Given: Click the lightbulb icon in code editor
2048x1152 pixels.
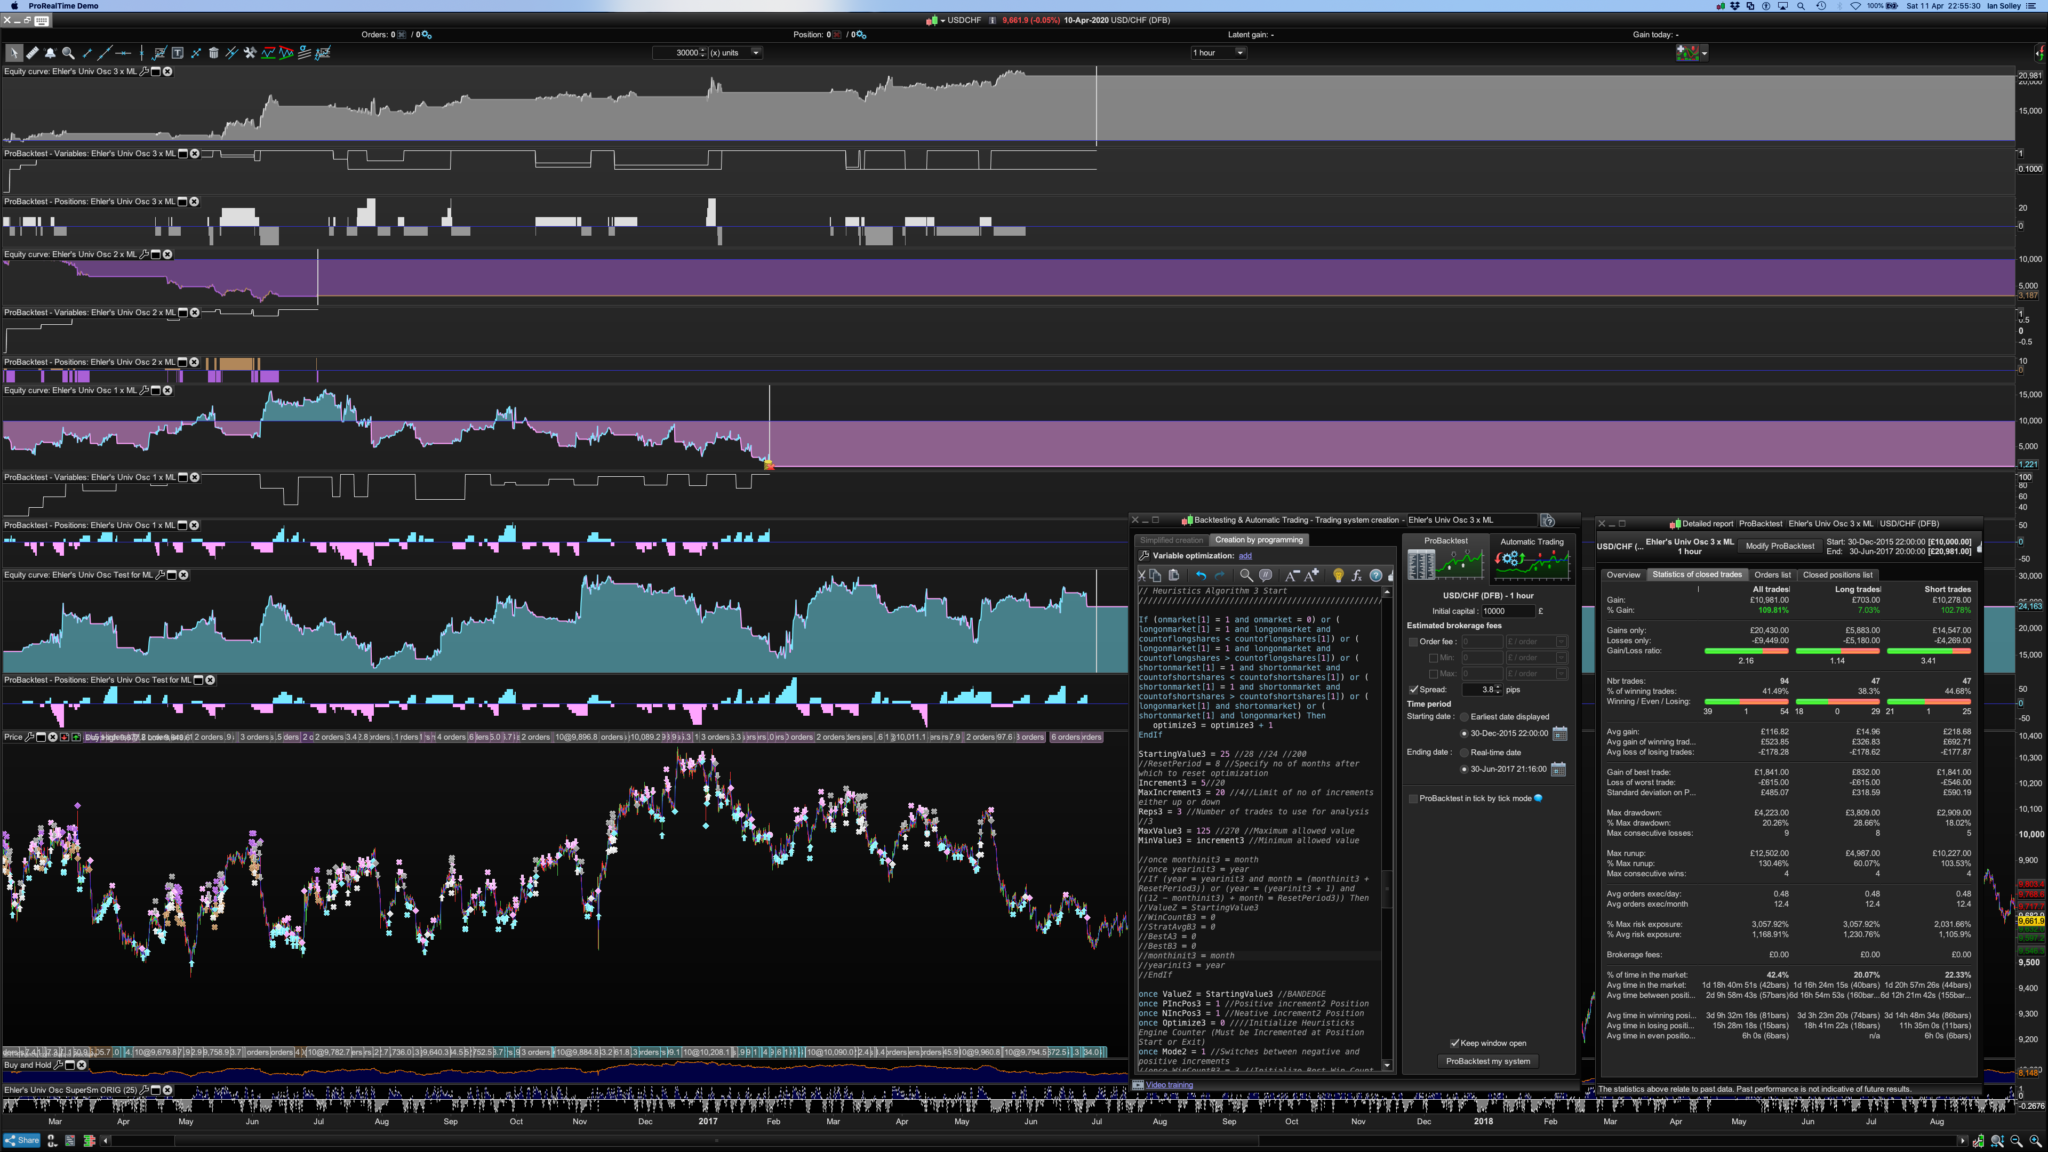Looking at the screenshot, I should (1338, 575).
